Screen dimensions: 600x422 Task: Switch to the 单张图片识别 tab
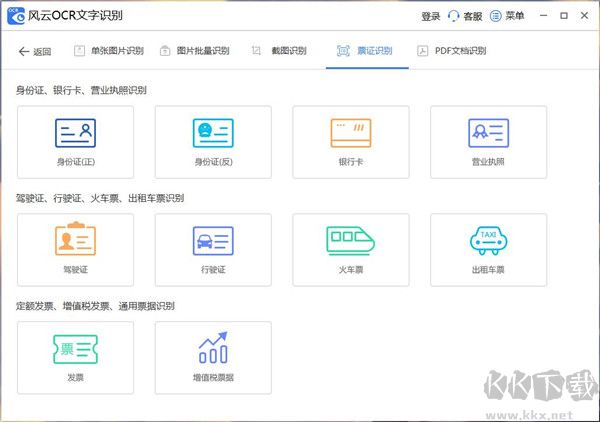[109, 51]
